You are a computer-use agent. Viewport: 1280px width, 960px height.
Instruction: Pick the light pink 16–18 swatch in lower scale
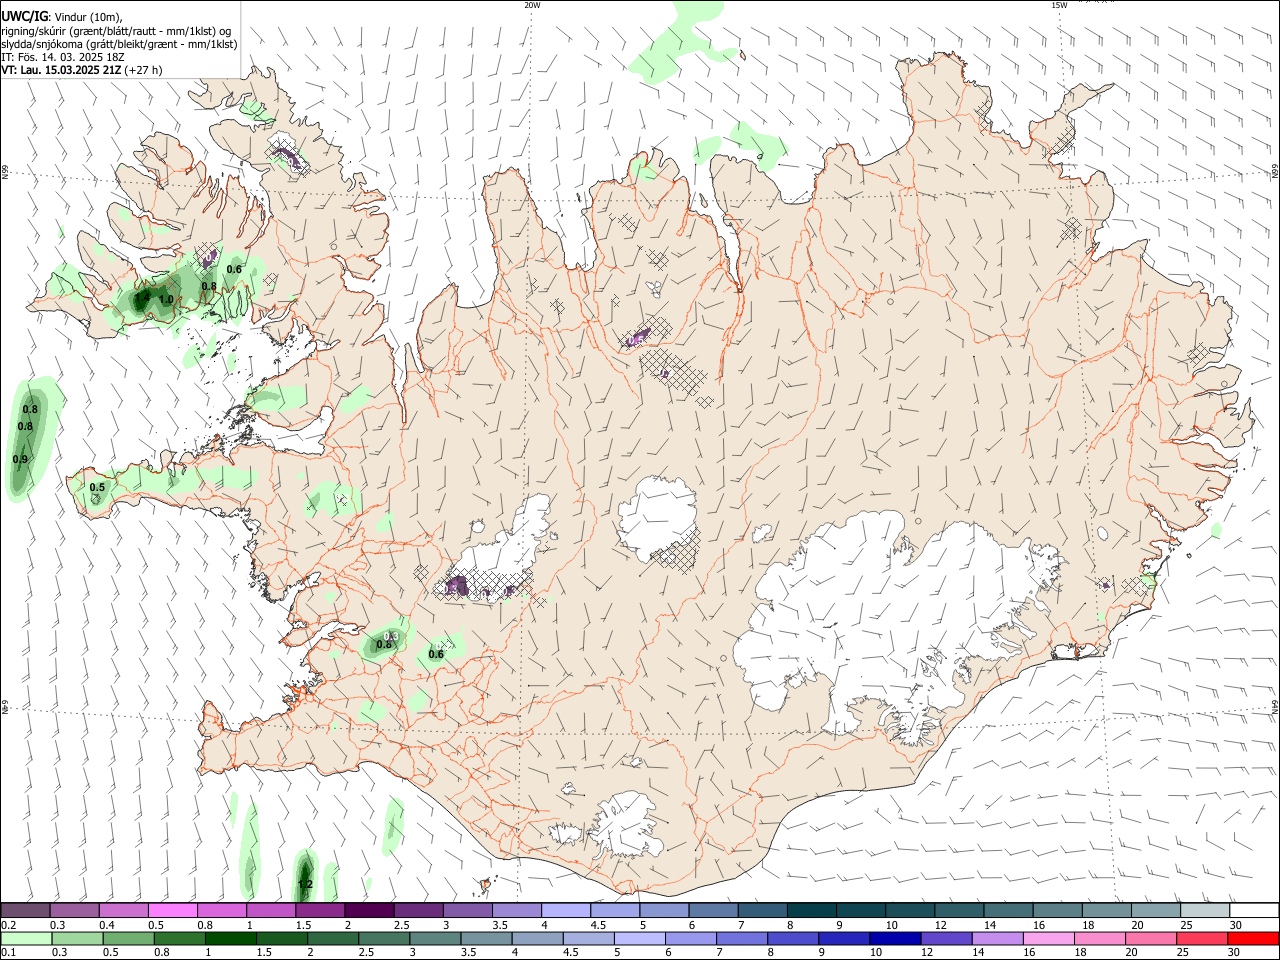coord(1049,939)
